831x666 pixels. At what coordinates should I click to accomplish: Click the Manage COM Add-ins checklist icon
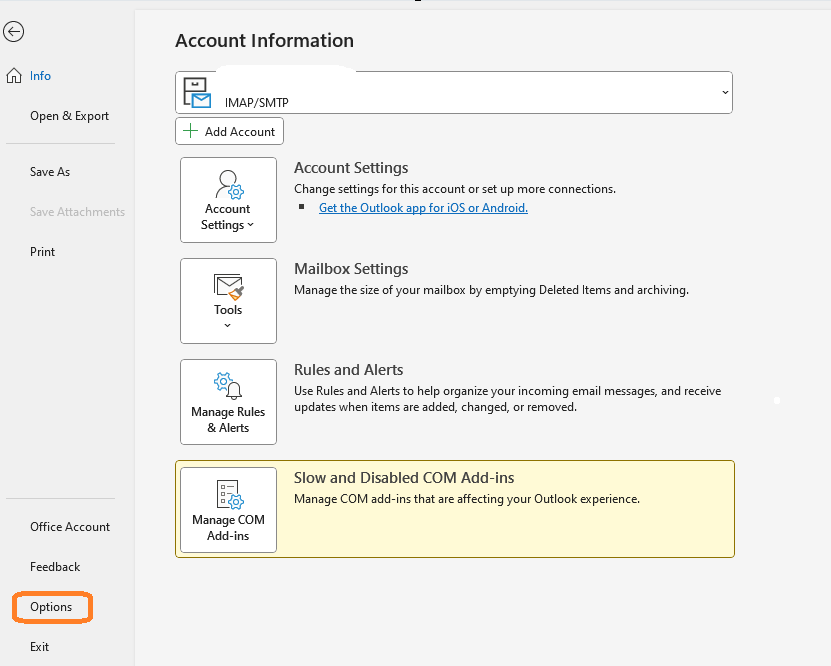point(229,494)
